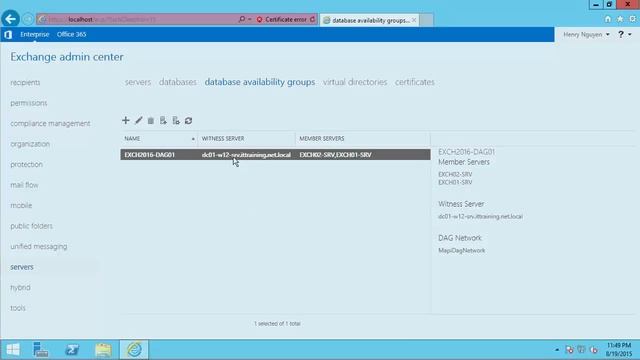The image size is (640, 360).
Task: Expand address bar search dropdown arrow
Action: pyautogui.click(x=249, y=19)
